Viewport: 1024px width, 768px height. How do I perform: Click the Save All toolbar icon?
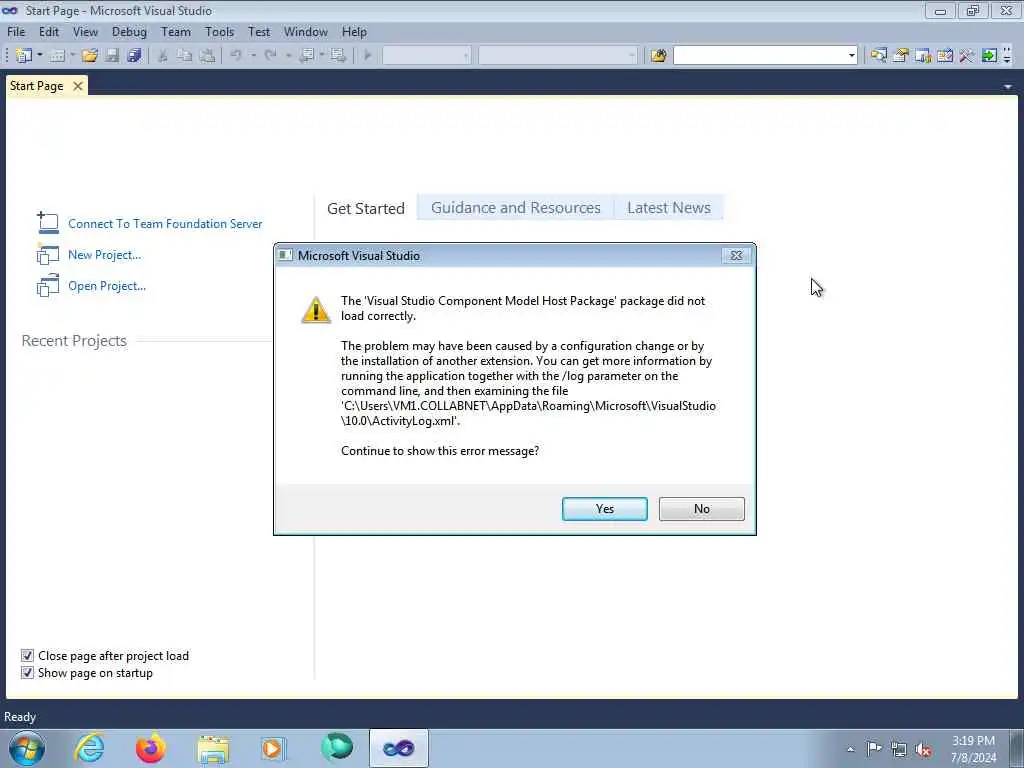tap(135, 56)
